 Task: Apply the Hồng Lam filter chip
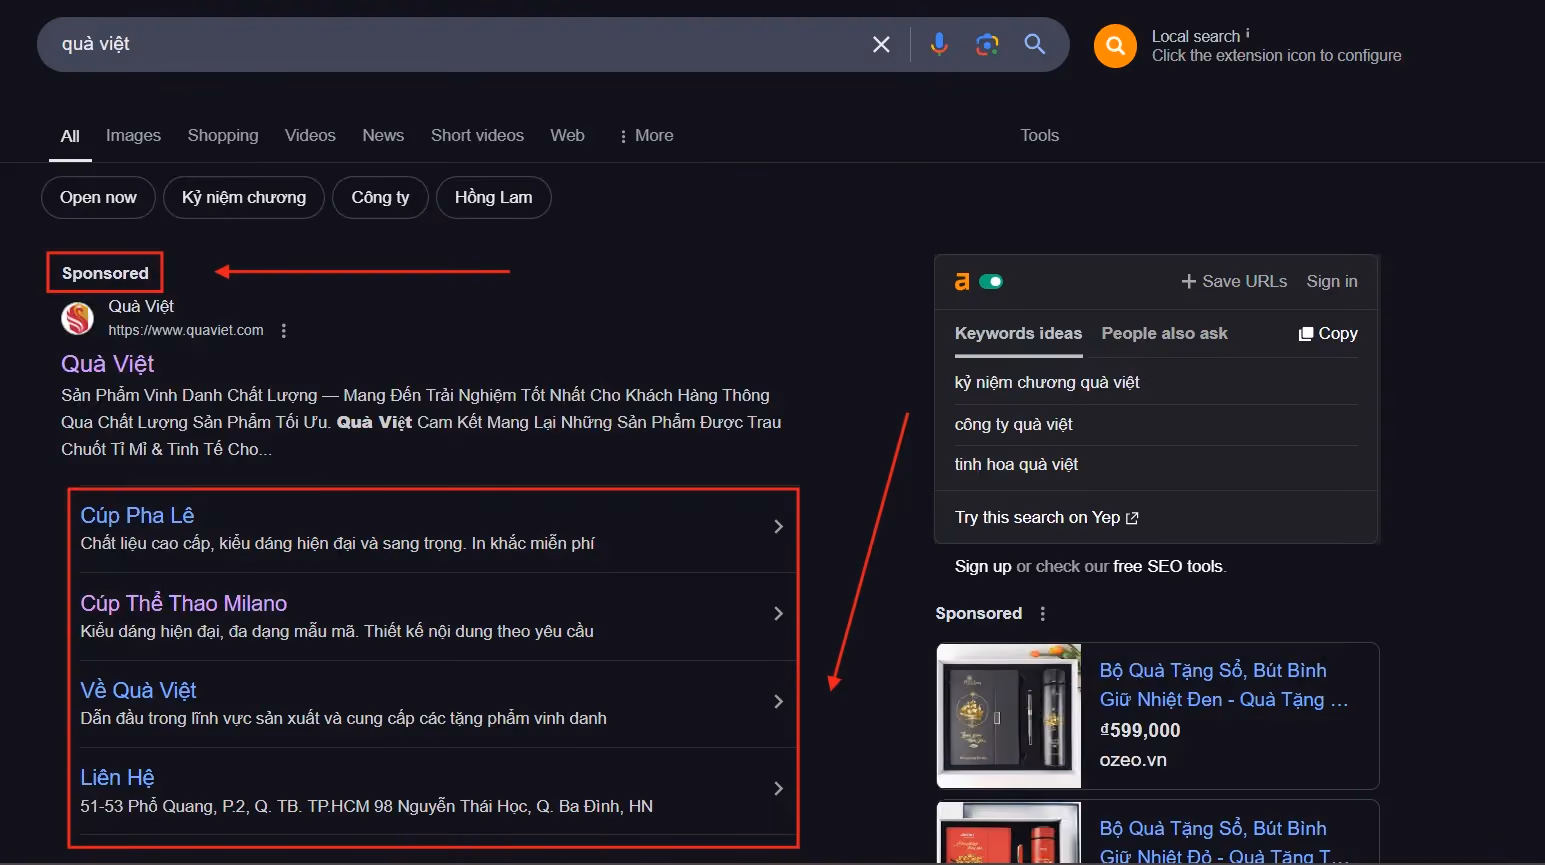(494, 198)
